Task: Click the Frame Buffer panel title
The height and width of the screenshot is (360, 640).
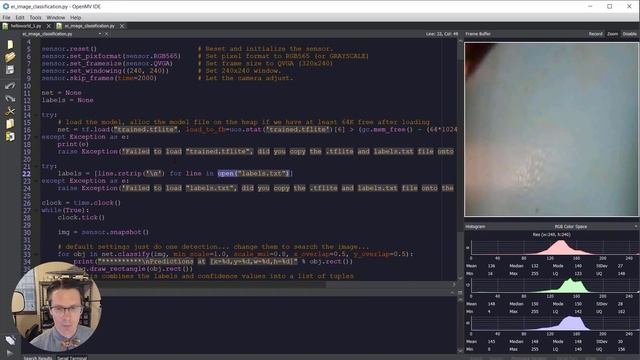Action: tap(478, 34)
